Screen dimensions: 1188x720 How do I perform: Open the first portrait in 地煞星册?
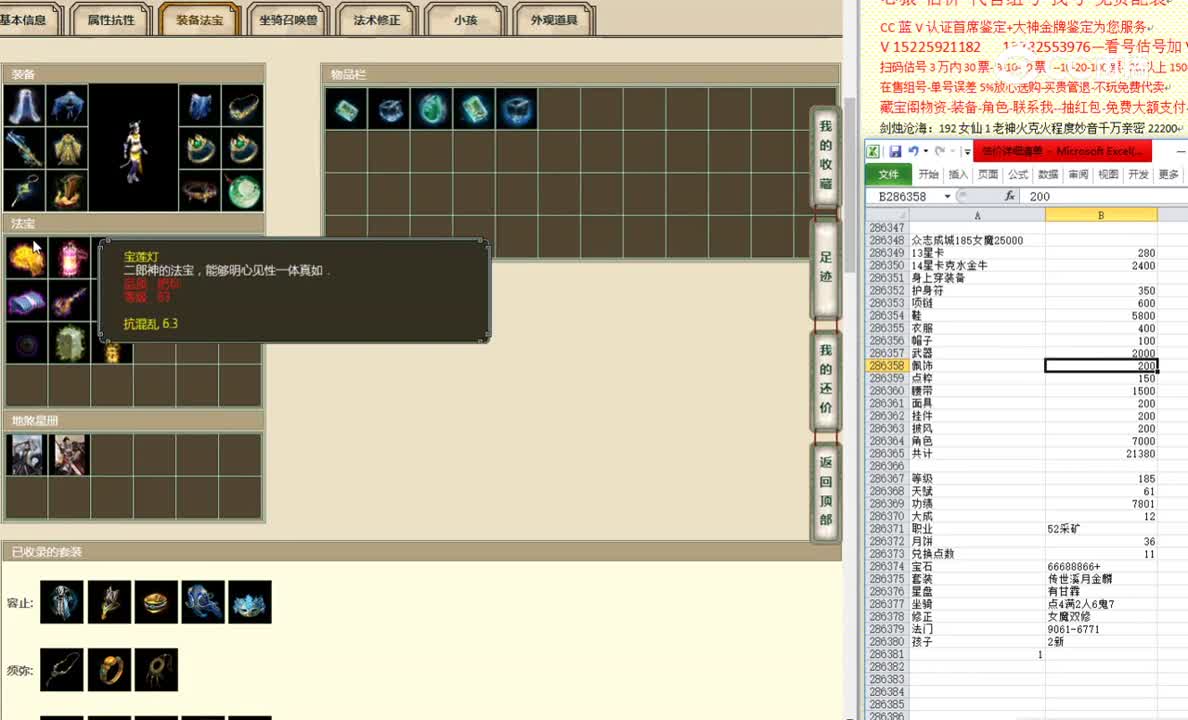(x=26, y=455)
